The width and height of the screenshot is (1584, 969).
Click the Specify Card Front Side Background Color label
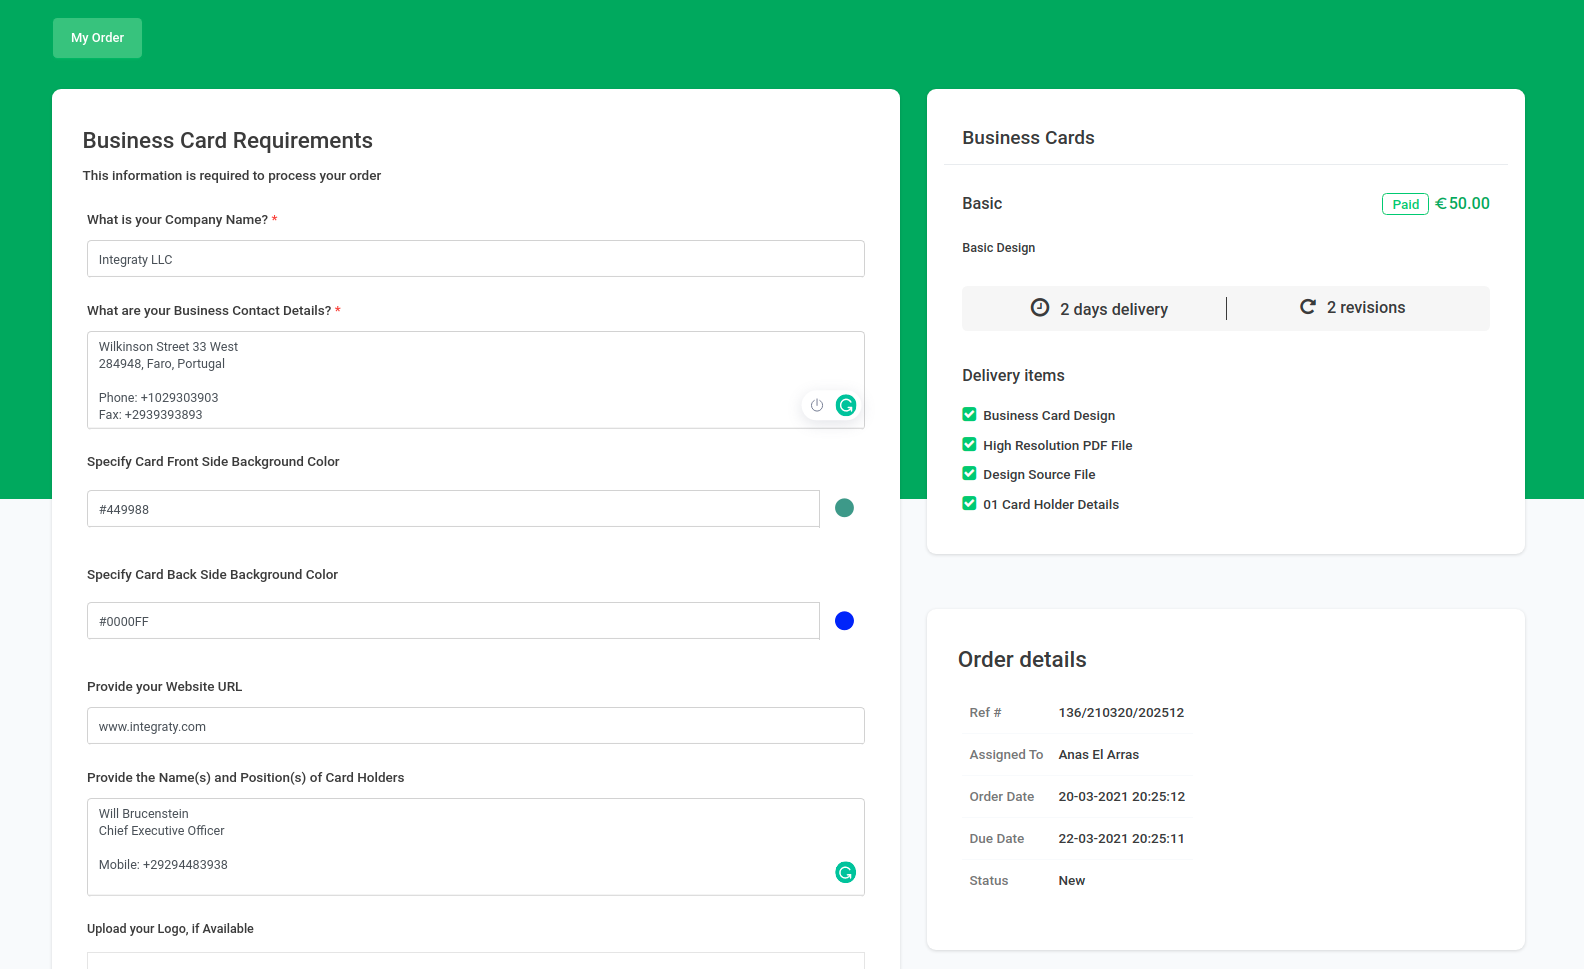click(x=213, y=462)
